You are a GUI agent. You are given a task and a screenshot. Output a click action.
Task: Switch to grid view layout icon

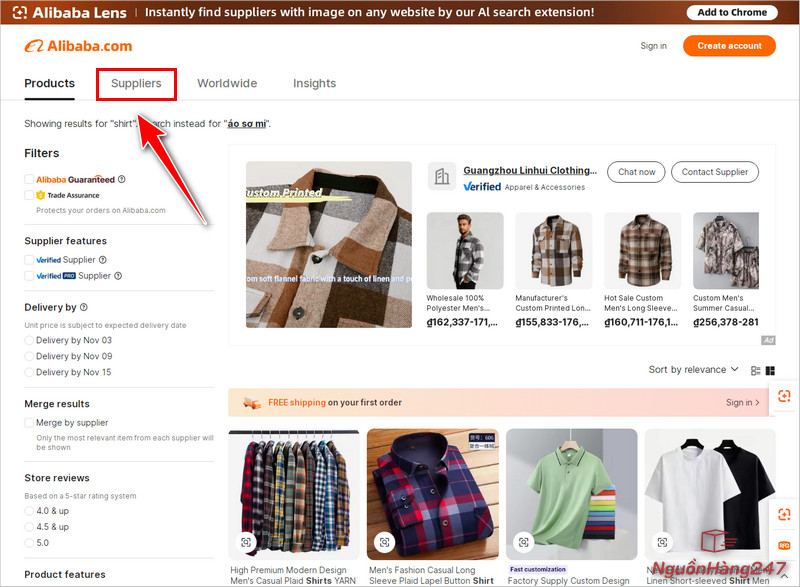coord(770,370)
